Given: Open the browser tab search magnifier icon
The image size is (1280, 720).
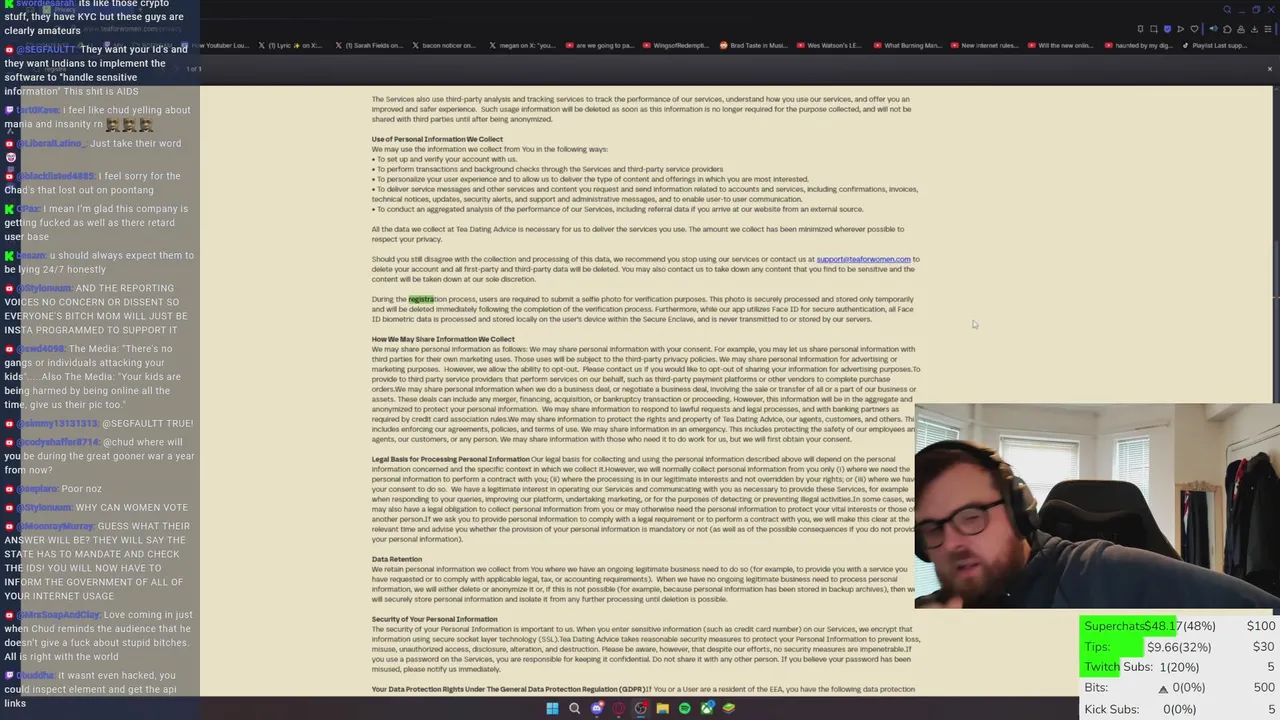Looking at the screenshot, I should [1227, 10].
